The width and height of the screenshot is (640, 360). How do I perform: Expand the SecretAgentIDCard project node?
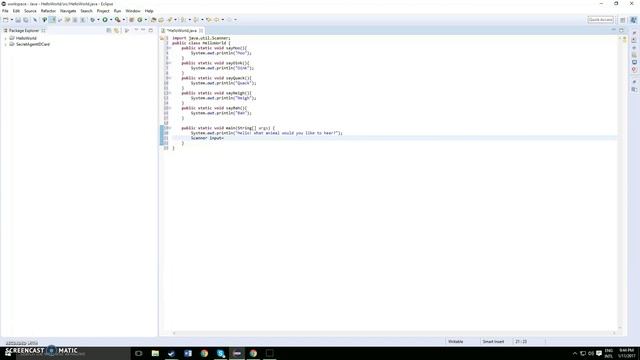coord(5,44)
